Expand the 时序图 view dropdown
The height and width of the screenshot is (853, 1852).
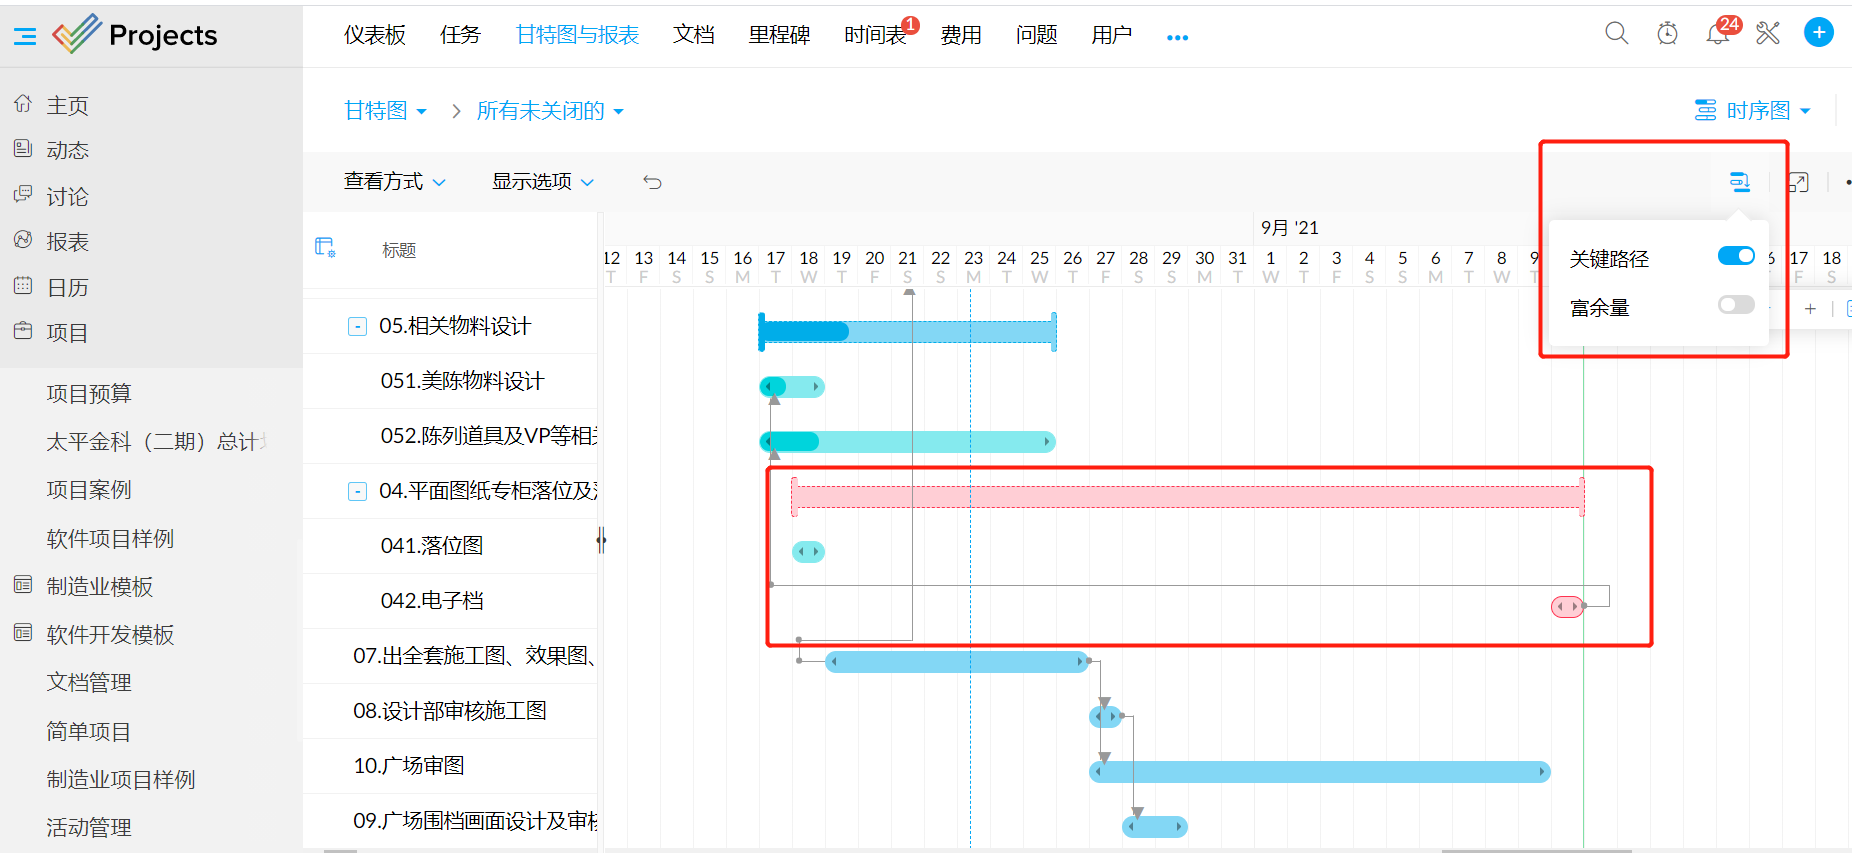coord(1753,111)
